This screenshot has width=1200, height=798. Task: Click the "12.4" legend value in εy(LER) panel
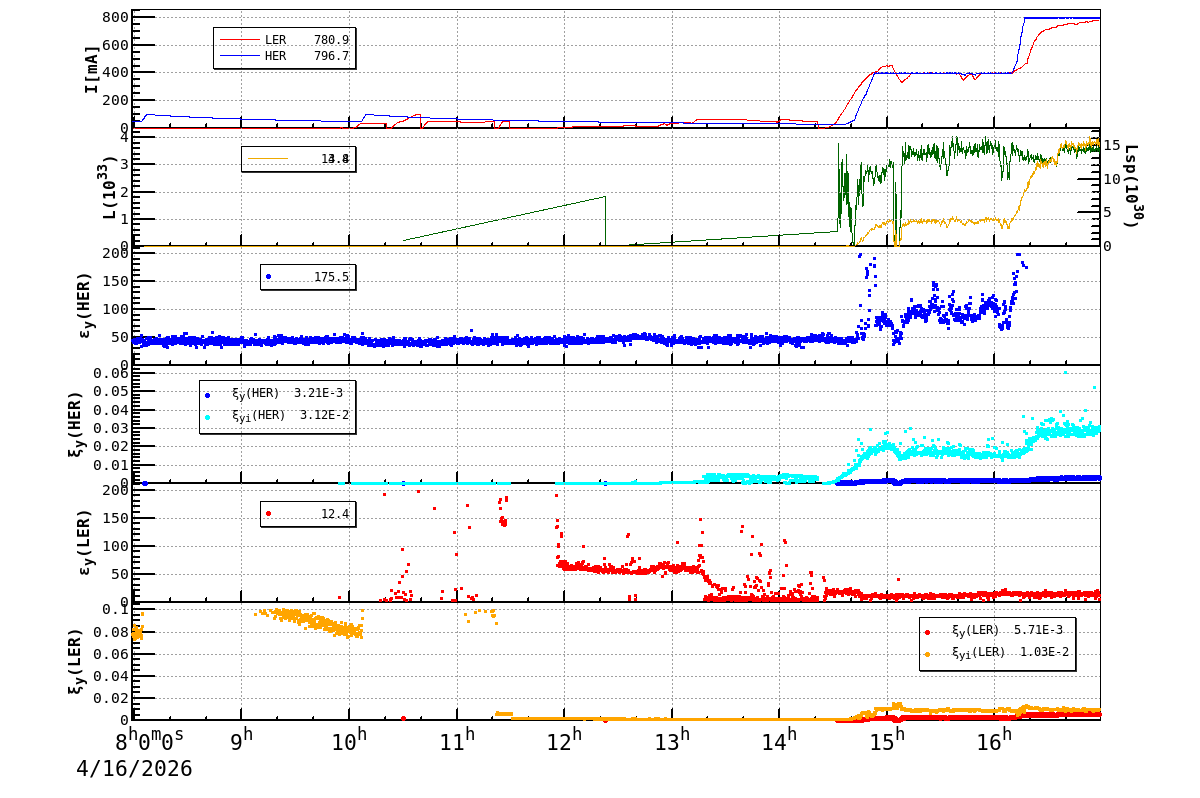335,514
